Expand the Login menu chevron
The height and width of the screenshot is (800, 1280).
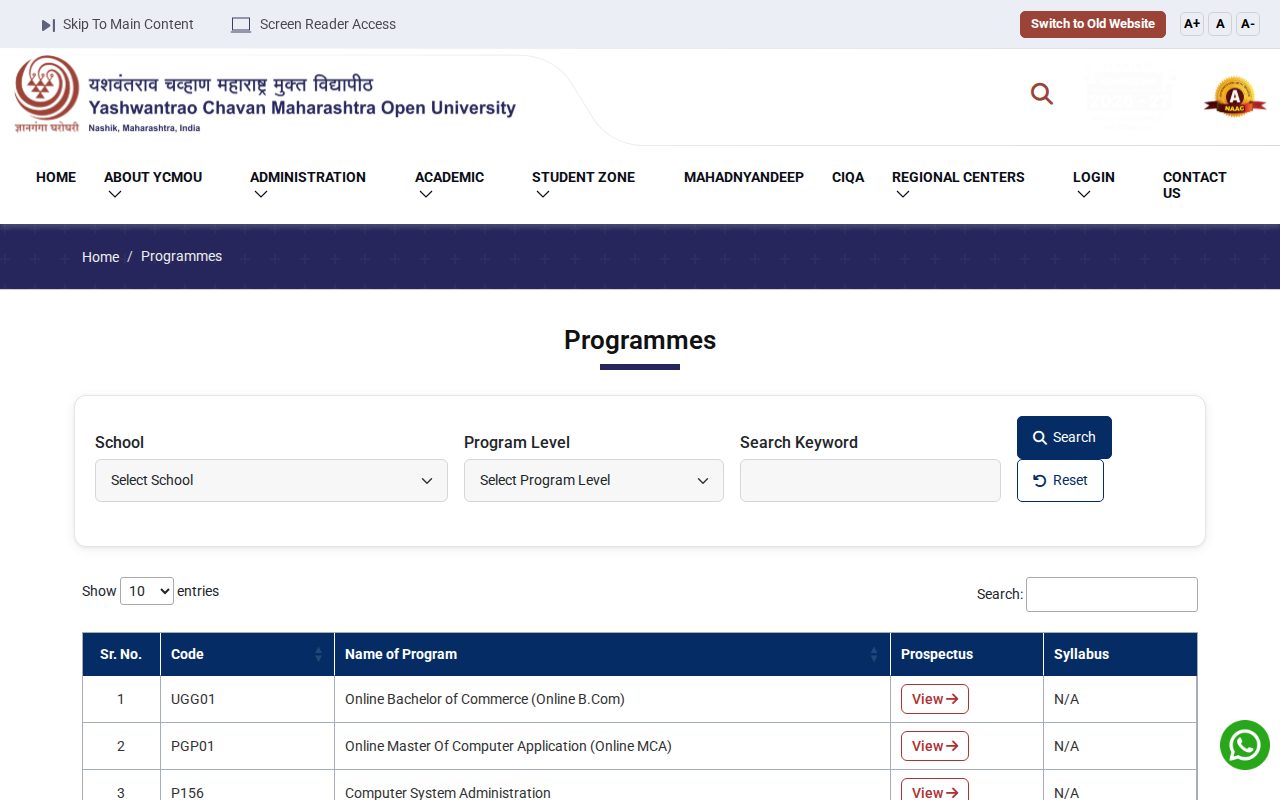1084,195
